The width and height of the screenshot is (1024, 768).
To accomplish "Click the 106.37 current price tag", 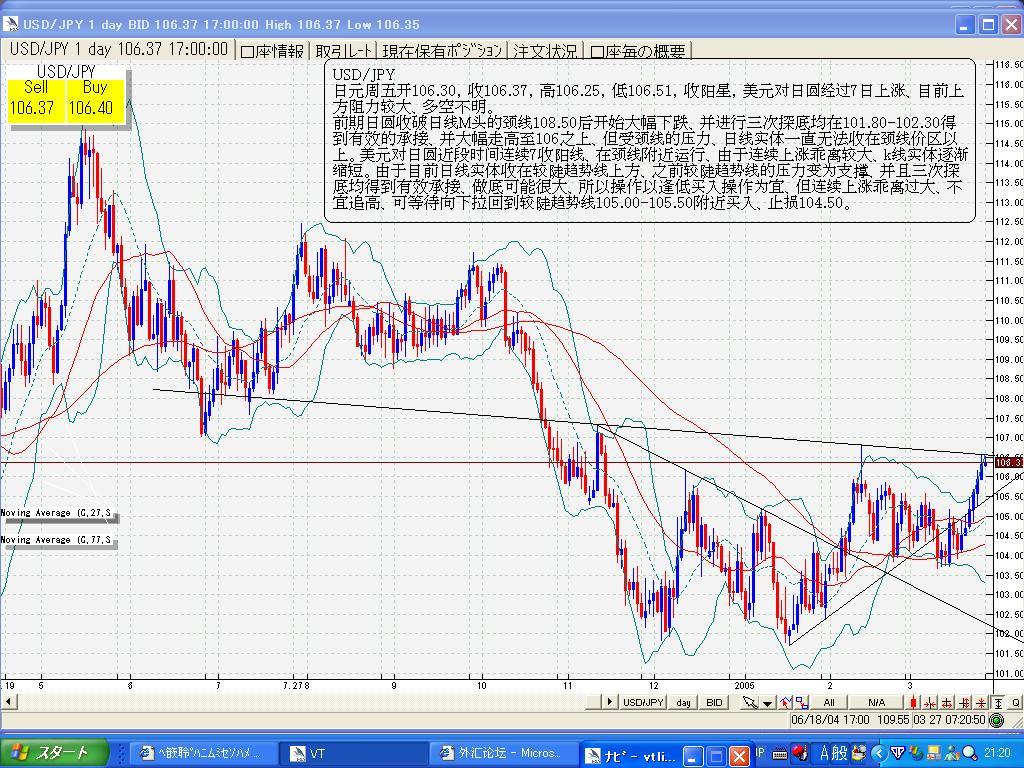I will pos(1008,462).
